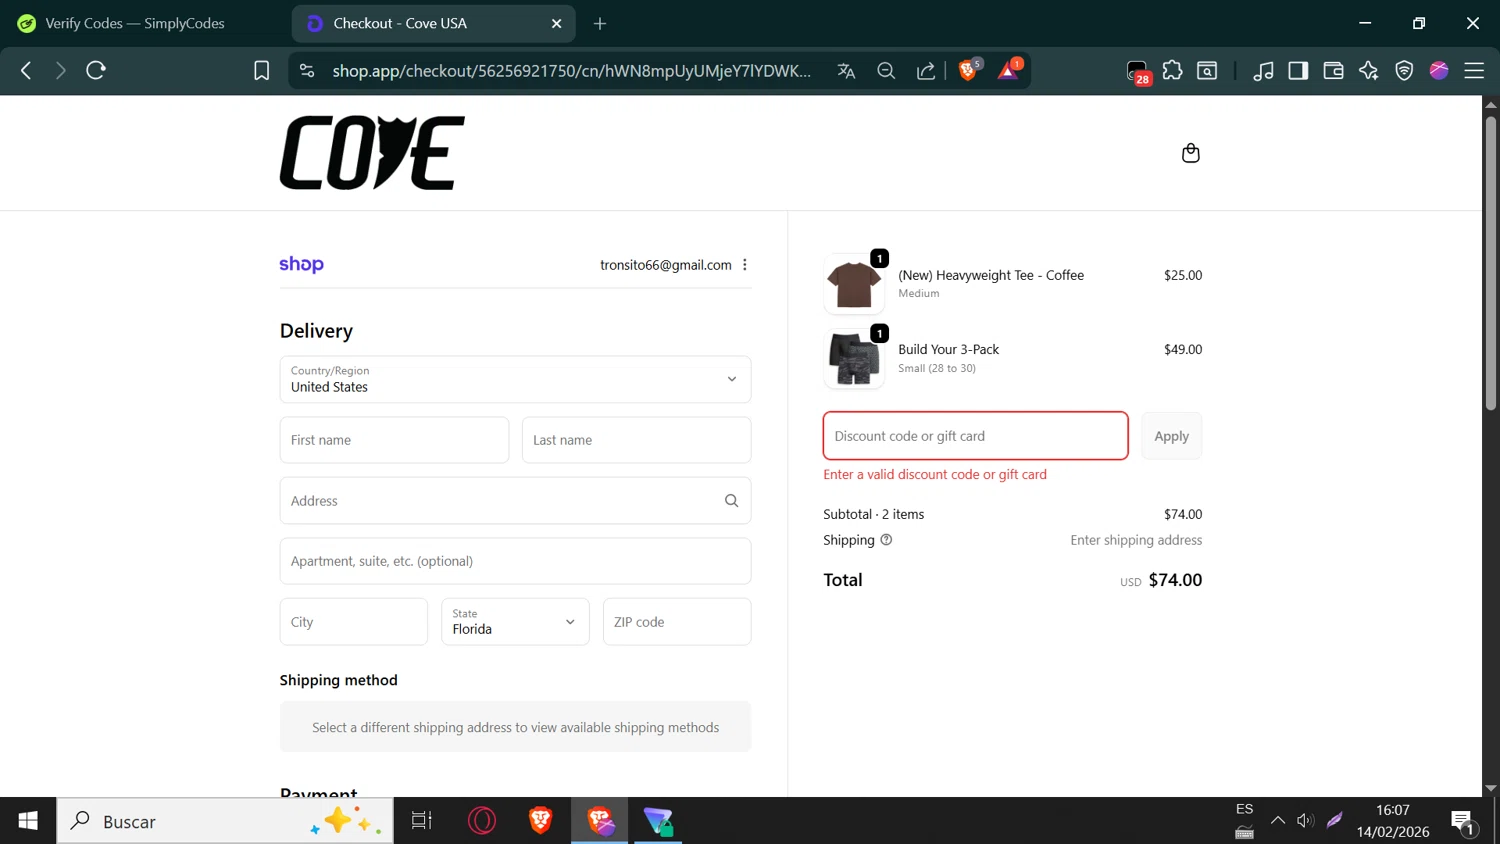Screen dimensions: 1500x844
Task: Click the zoom magnifier icon in address bar
Action: (886, 70)
